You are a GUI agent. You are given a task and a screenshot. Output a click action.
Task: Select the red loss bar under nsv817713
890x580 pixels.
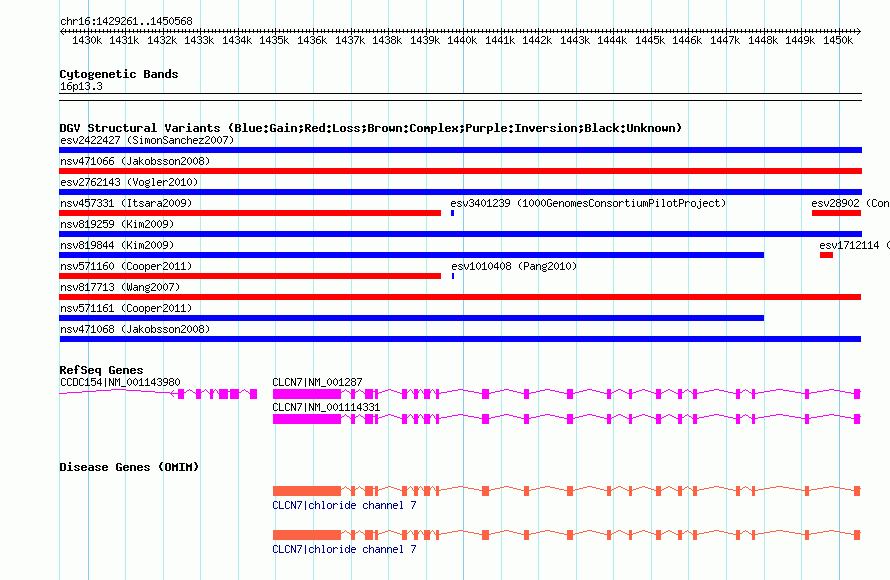(x=460, y=297)
